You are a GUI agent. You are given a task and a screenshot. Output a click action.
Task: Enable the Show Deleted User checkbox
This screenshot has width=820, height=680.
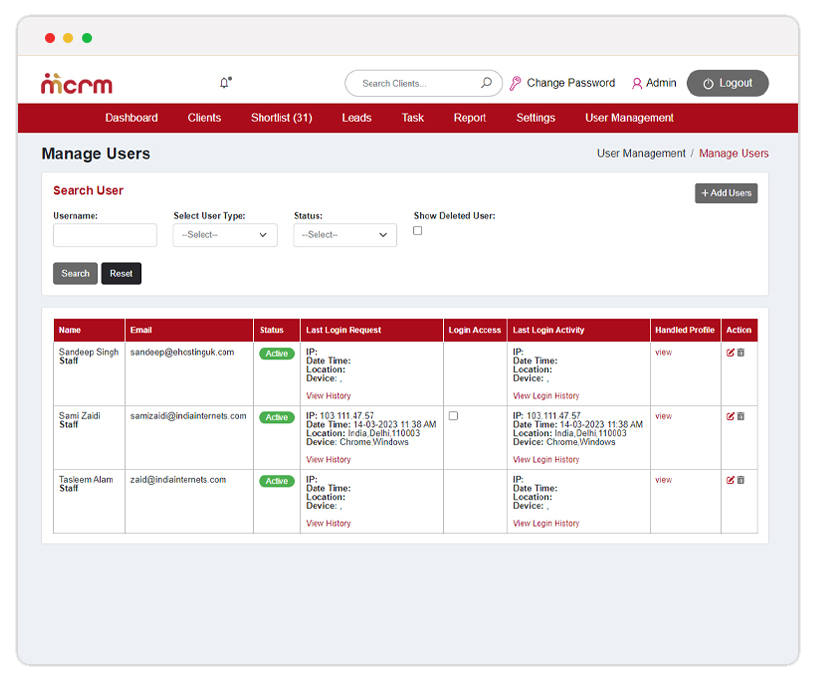pyautogui.click(x=418, y=231)
